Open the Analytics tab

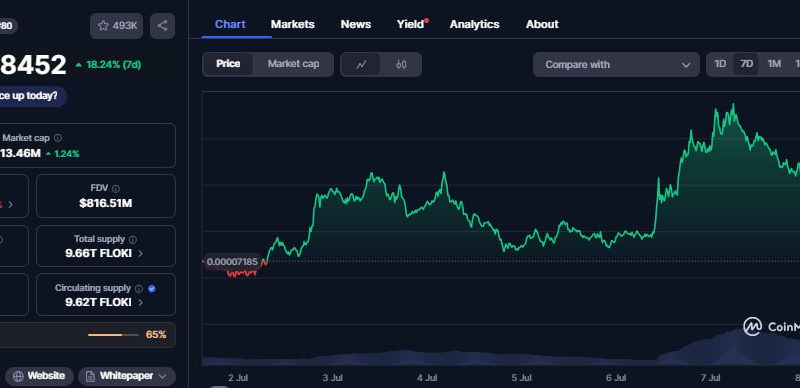click(x=474, y=24)
